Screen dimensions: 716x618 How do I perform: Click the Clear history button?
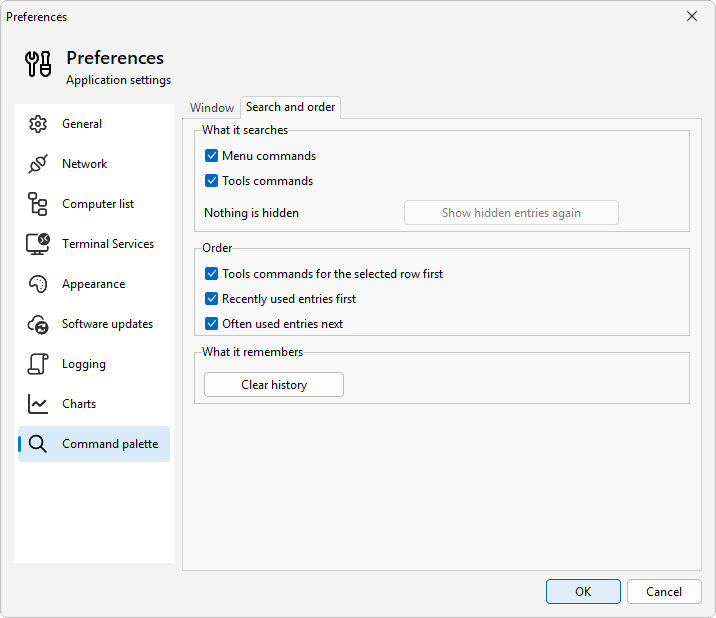274,385
